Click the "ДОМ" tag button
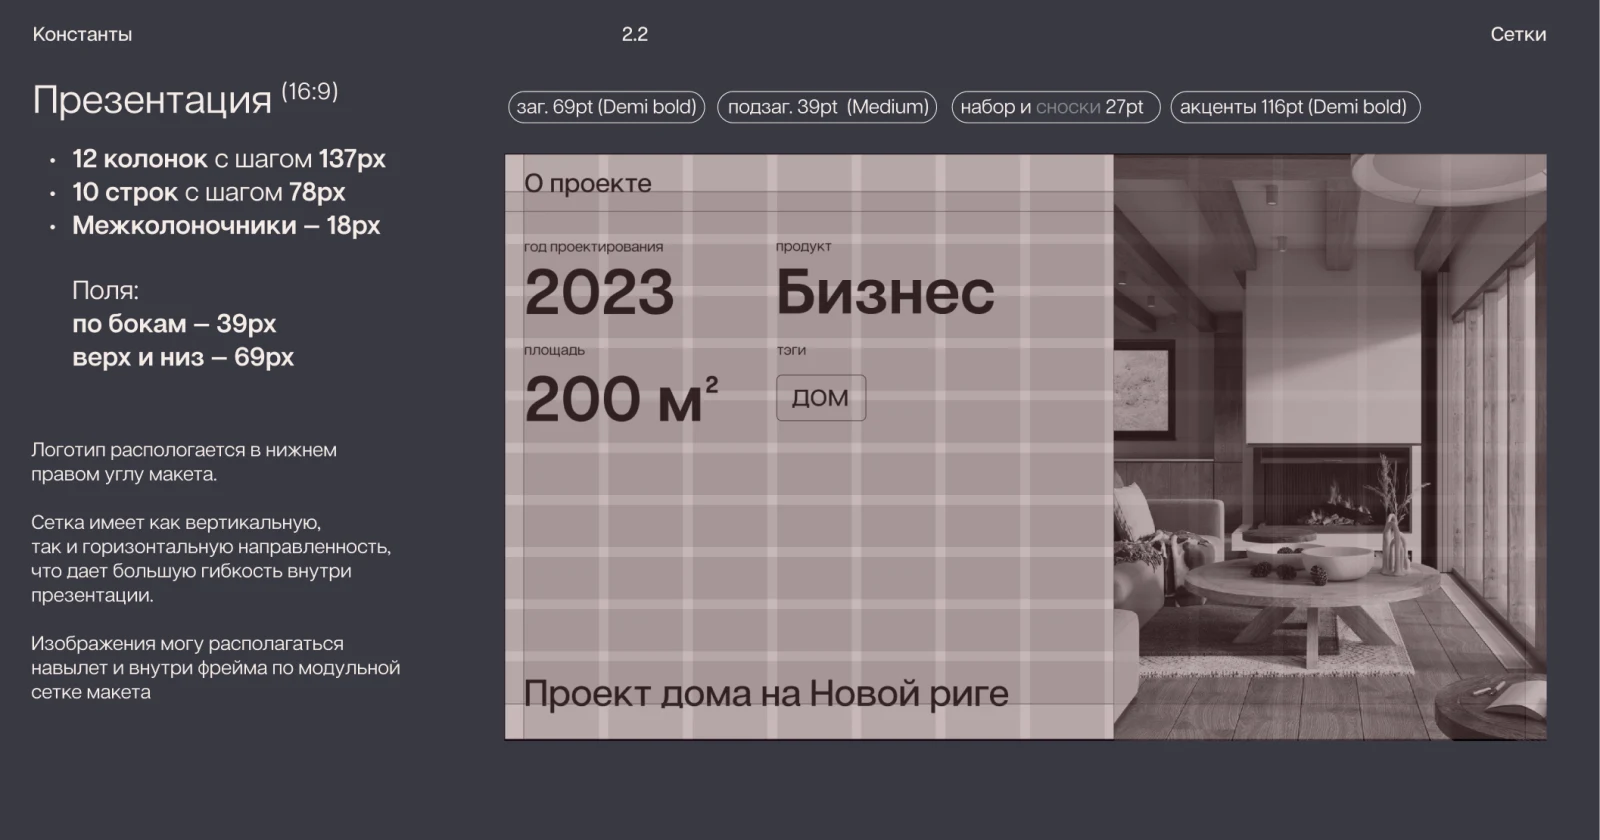The height and width of the screenshot is (840, 1600). [820, 398]
